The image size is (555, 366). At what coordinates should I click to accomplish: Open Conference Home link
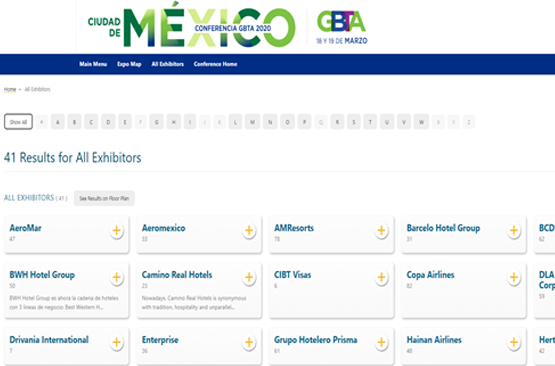click(215, 64)
